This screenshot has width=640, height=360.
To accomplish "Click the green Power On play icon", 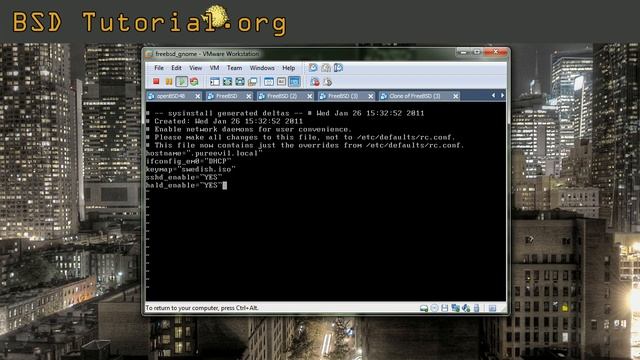I will coord(181,82).
